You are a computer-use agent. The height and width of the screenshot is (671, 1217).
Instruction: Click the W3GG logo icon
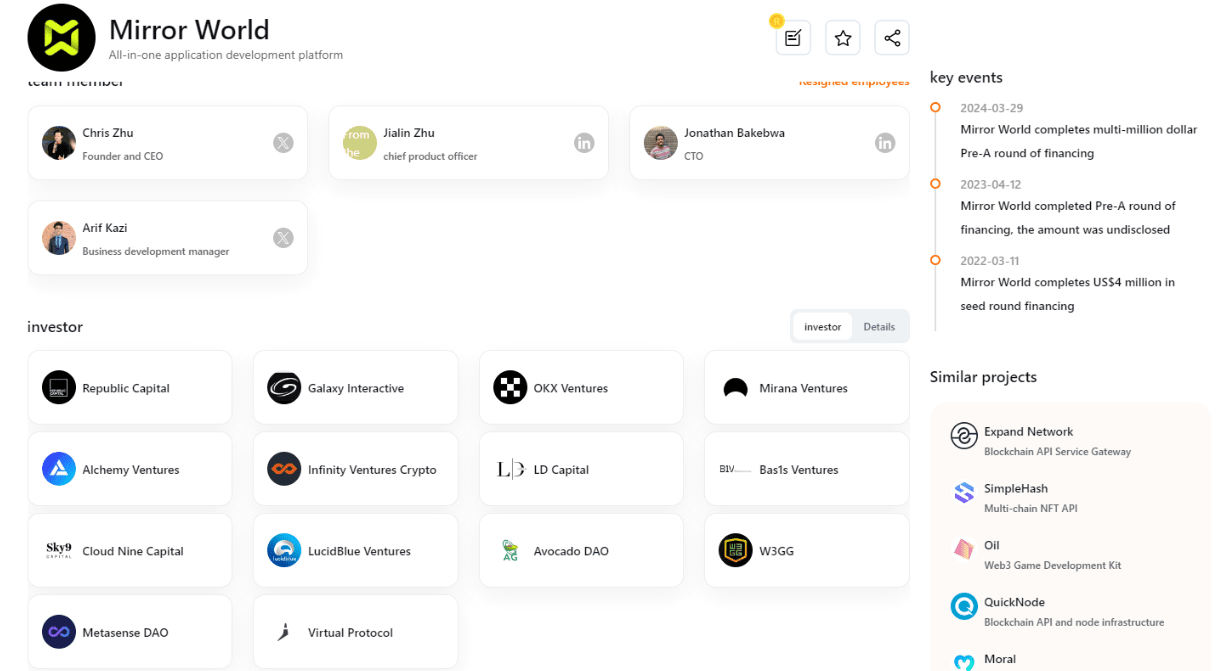click(x=736, y=550)
